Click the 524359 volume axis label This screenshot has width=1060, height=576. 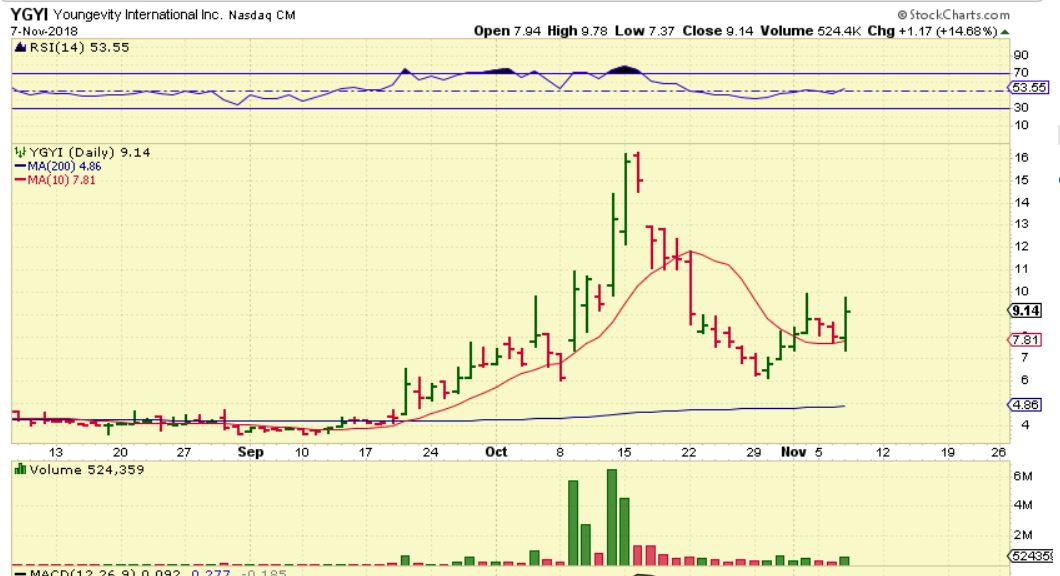(1031, 556)
